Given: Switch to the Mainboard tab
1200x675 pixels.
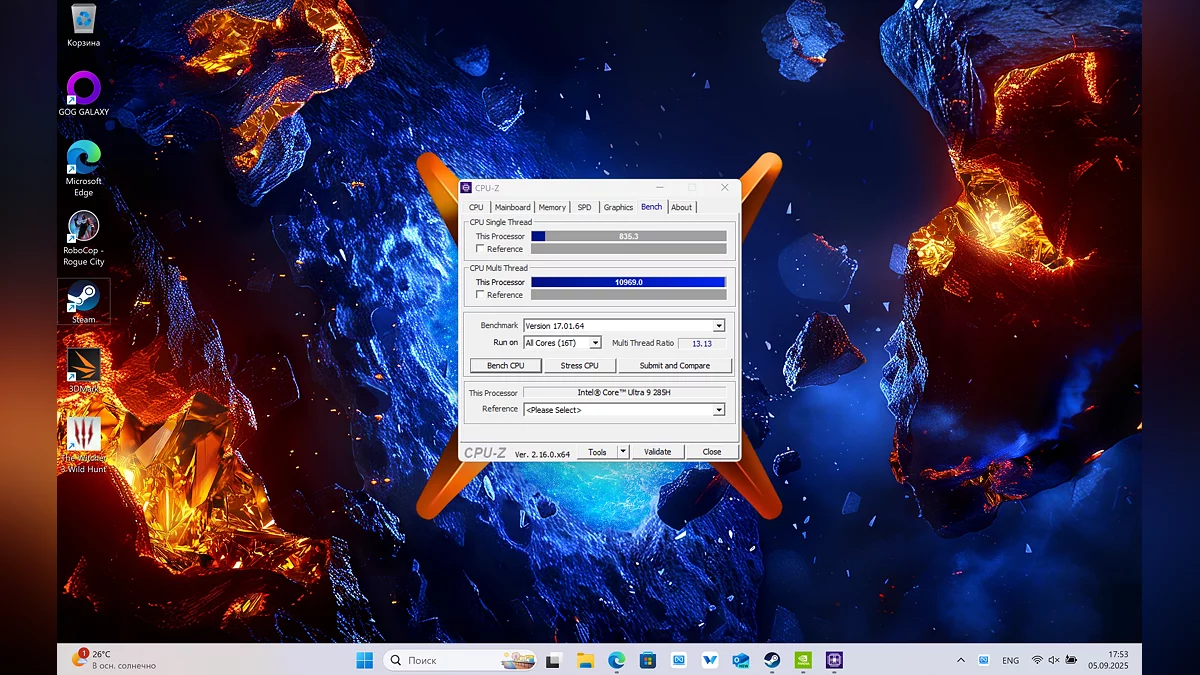Looking at the screenshot, I should [512, 207].
